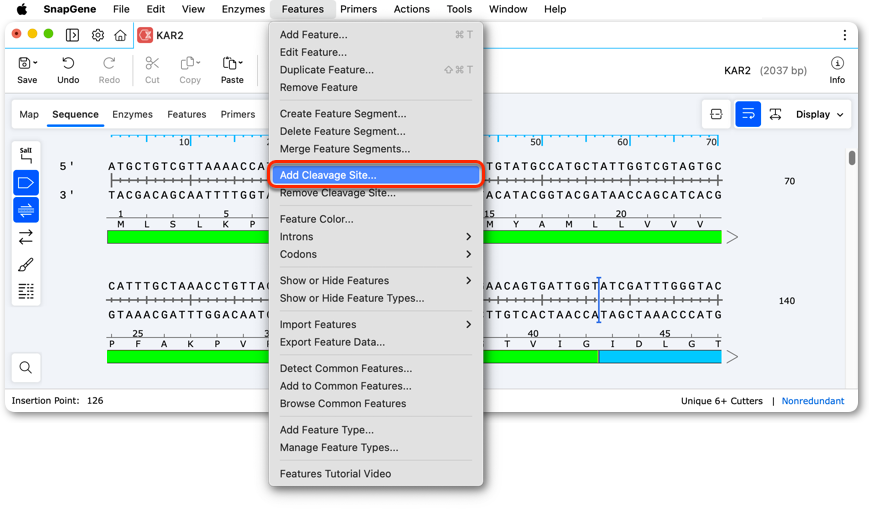The image size is (869, 519).
Task: Go to the home icon
Action: point(120,35)
